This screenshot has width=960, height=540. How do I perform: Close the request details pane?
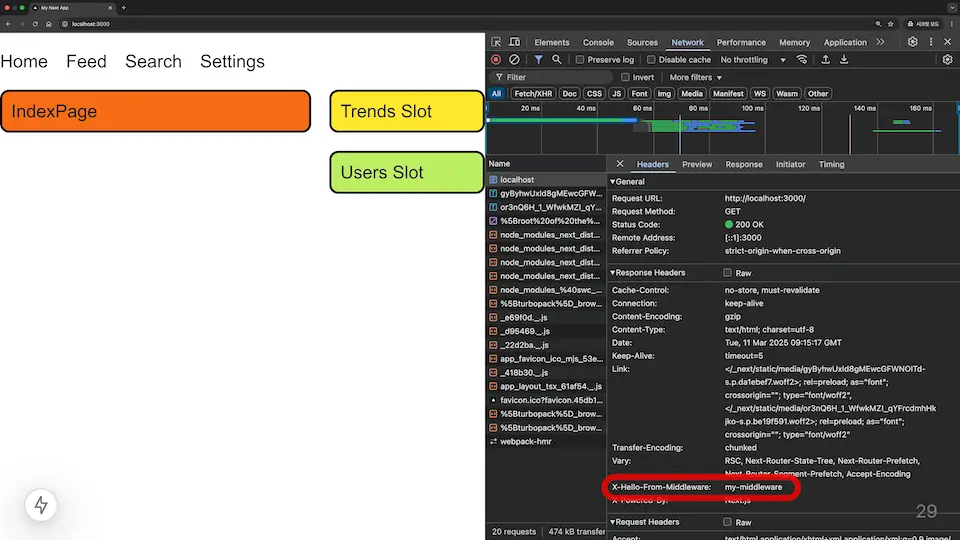tap(620, 164)
